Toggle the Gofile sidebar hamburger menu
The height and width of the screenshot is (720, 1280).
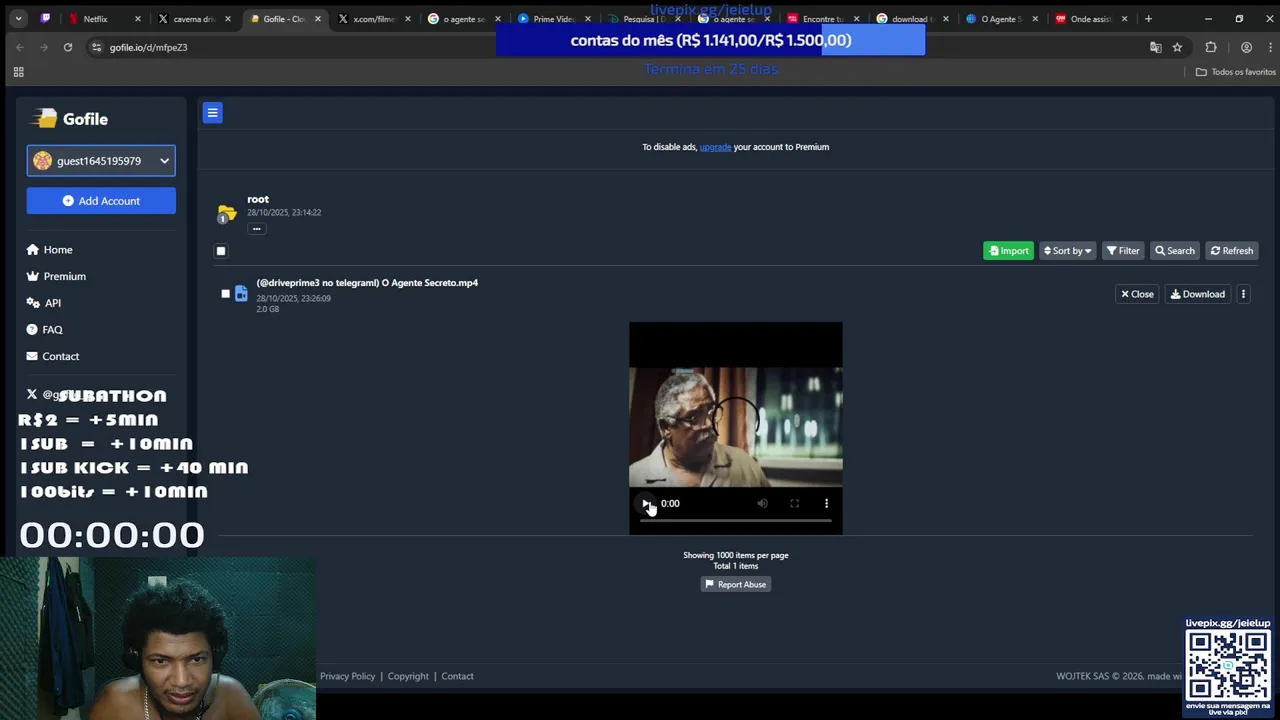click(x=212, y=113)
